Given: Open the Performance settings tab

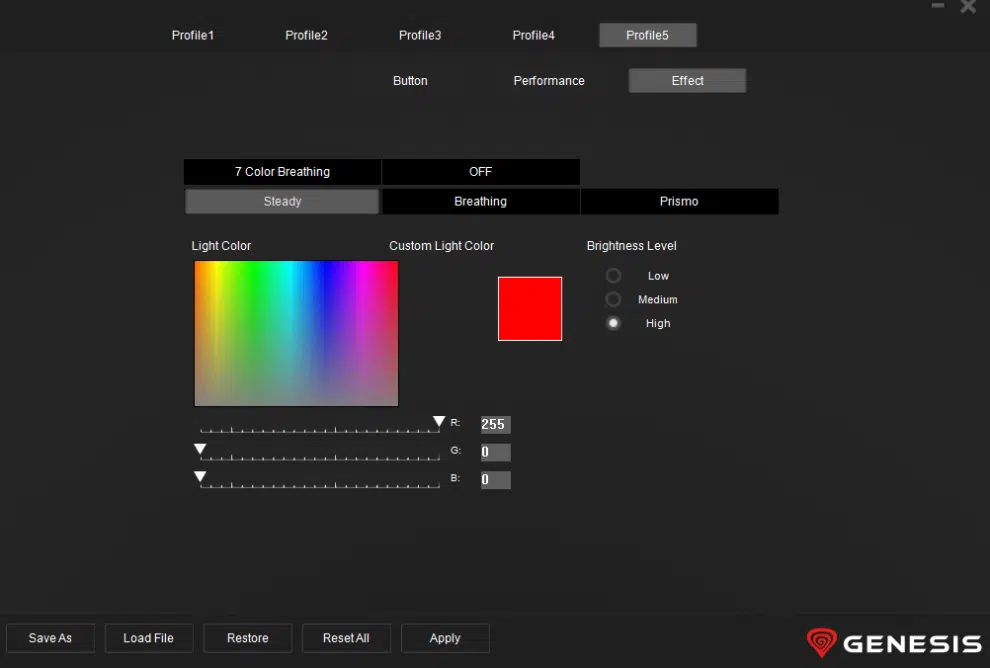Looking at the screenshot, I should point(549,81).
